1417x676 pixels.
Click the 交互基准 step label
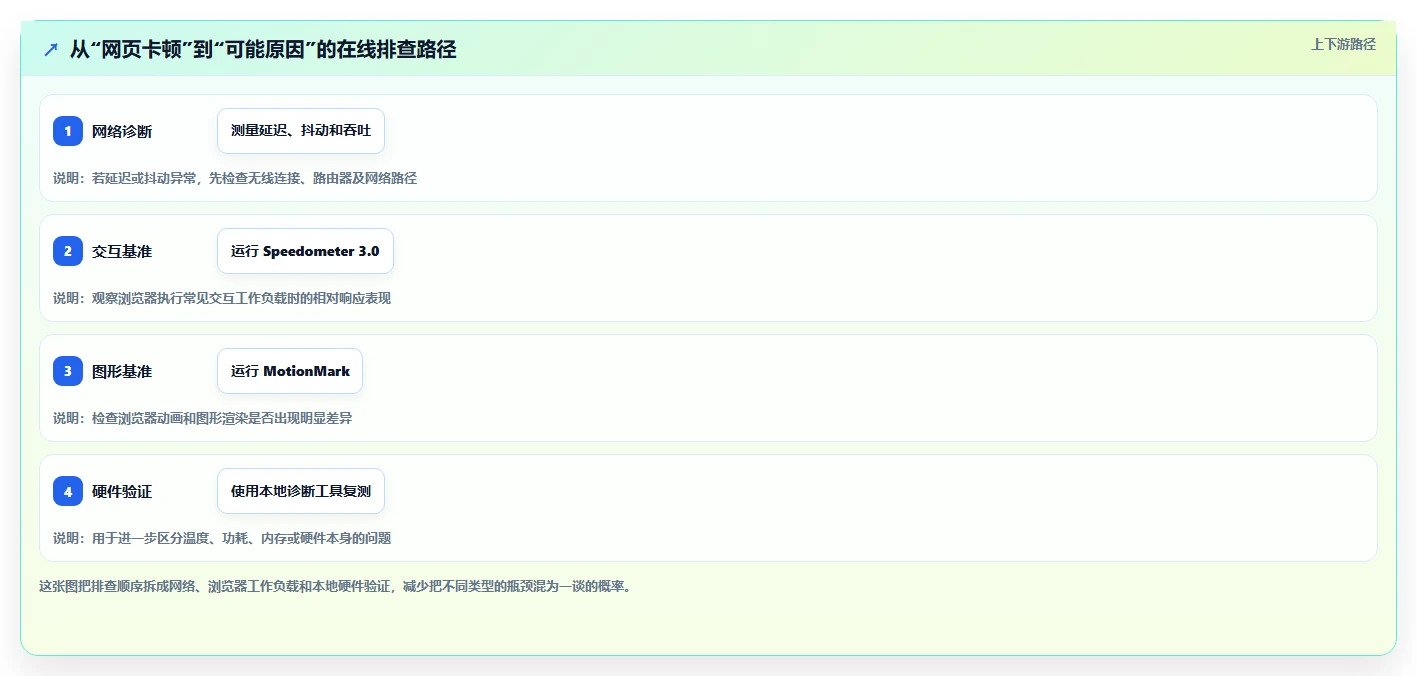coord(122,251)
